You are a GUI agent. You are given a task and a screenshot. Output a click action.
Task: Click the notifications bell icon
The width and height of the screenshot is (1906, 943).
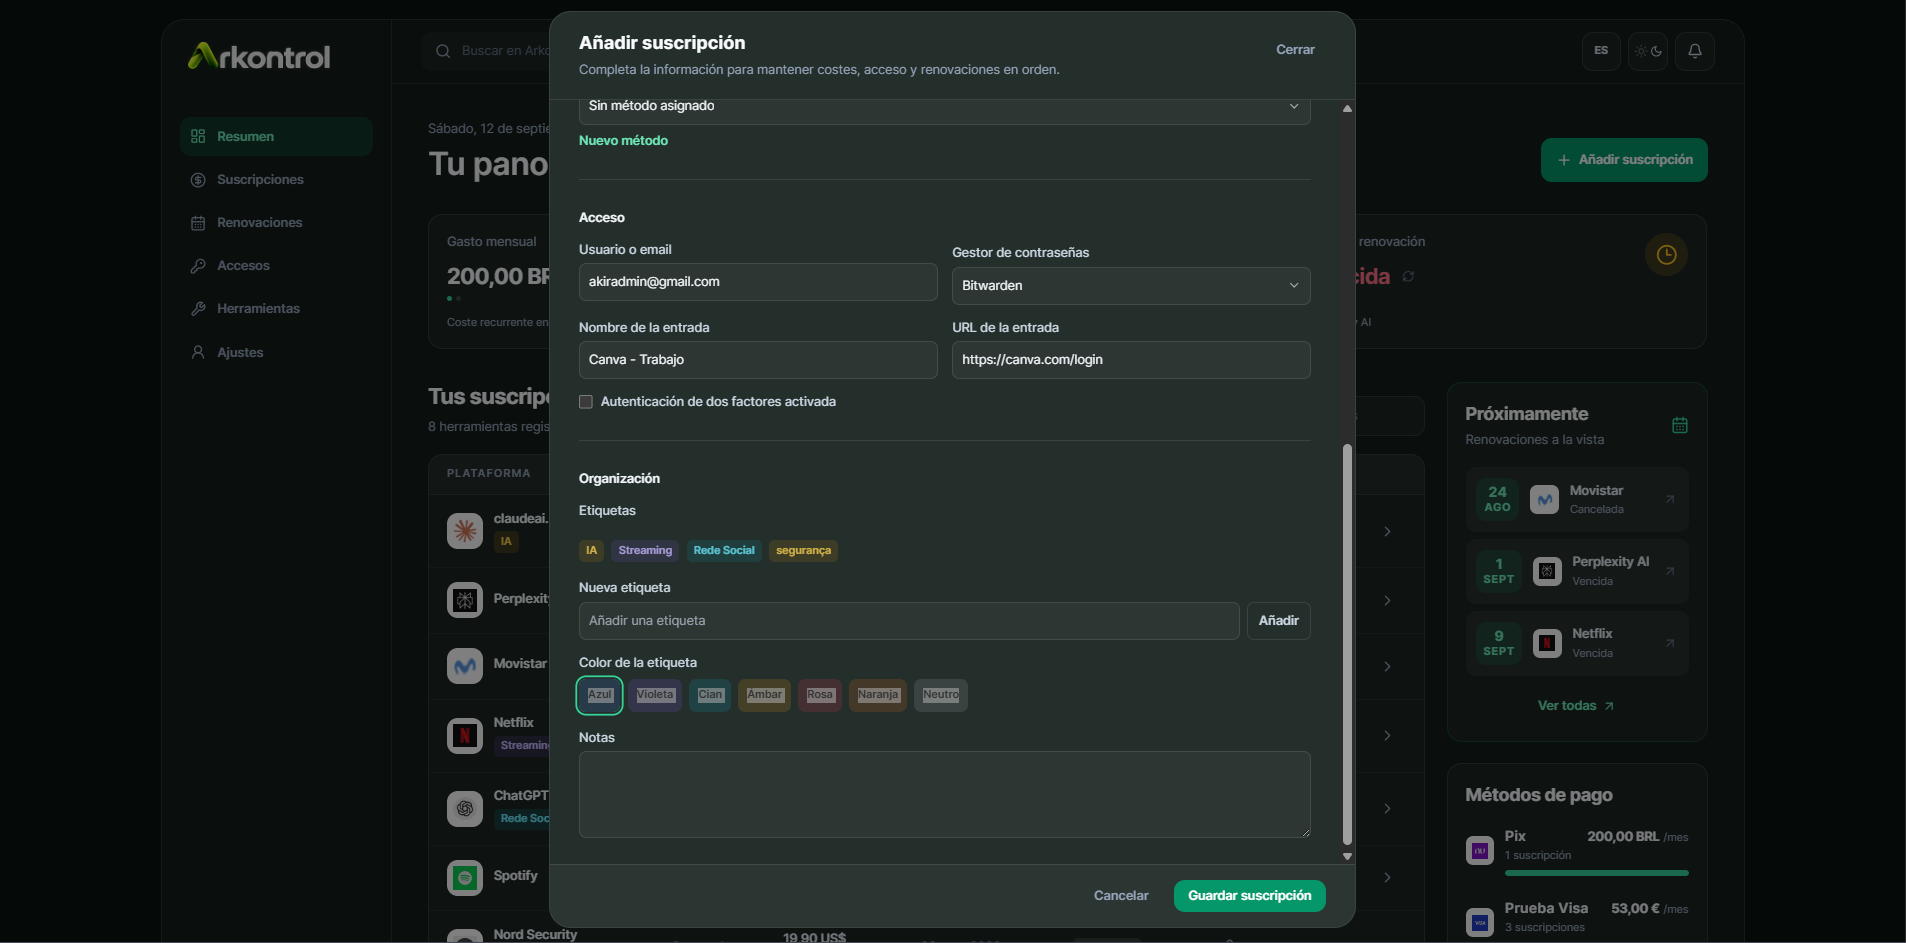point(1694,51)
